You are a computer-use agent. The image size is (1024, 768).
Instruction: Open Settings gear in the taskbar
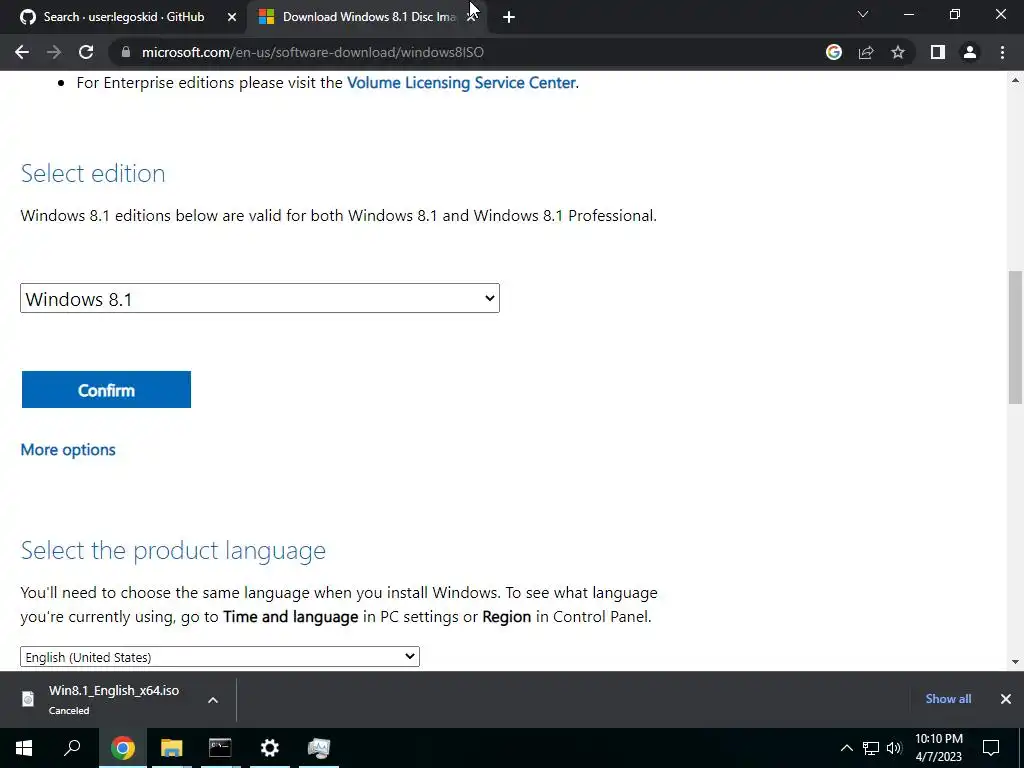coord(269,748)
